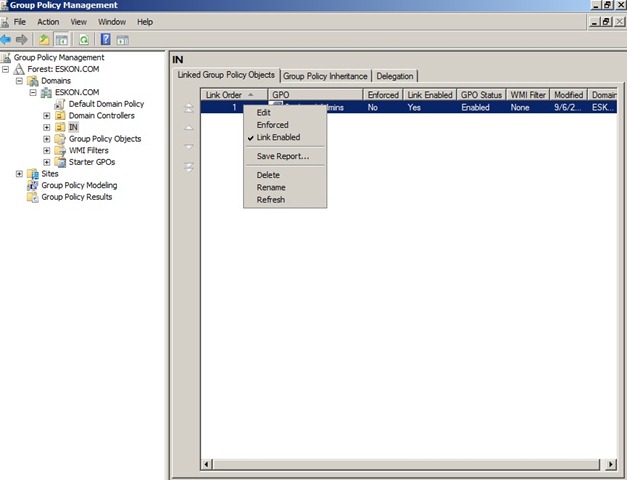Select Group Policy Modeling in the tree

(x=79, y=185)
